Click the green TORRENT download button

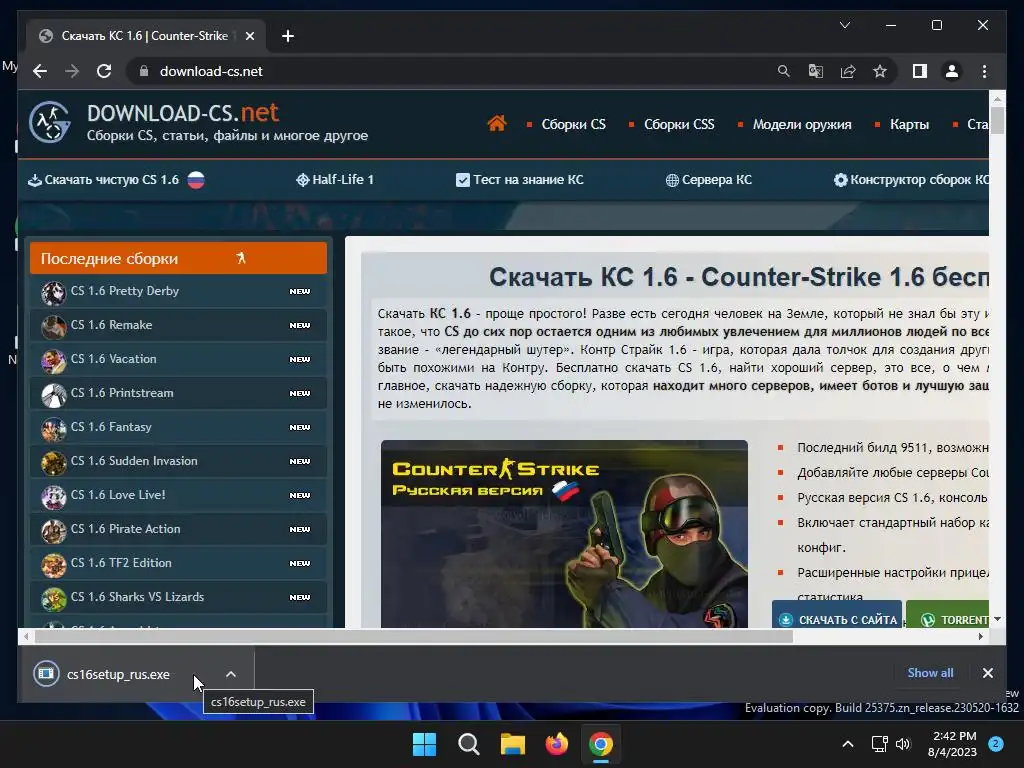[948, 615]
